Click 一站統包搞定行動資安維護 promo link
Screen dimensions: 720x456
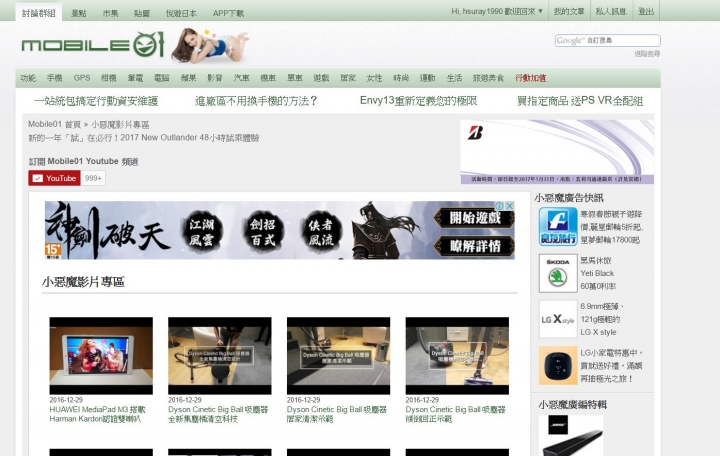96,101
